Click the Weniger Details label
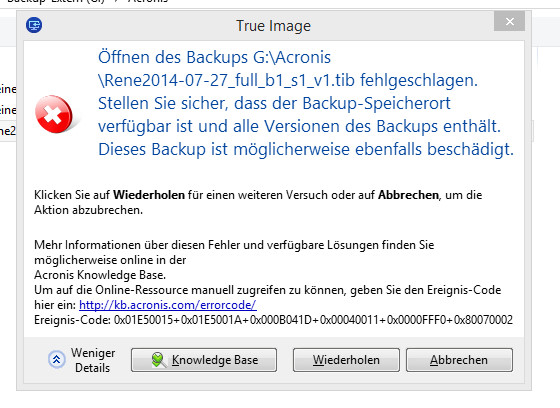560x408 pixels. [93, 360]
